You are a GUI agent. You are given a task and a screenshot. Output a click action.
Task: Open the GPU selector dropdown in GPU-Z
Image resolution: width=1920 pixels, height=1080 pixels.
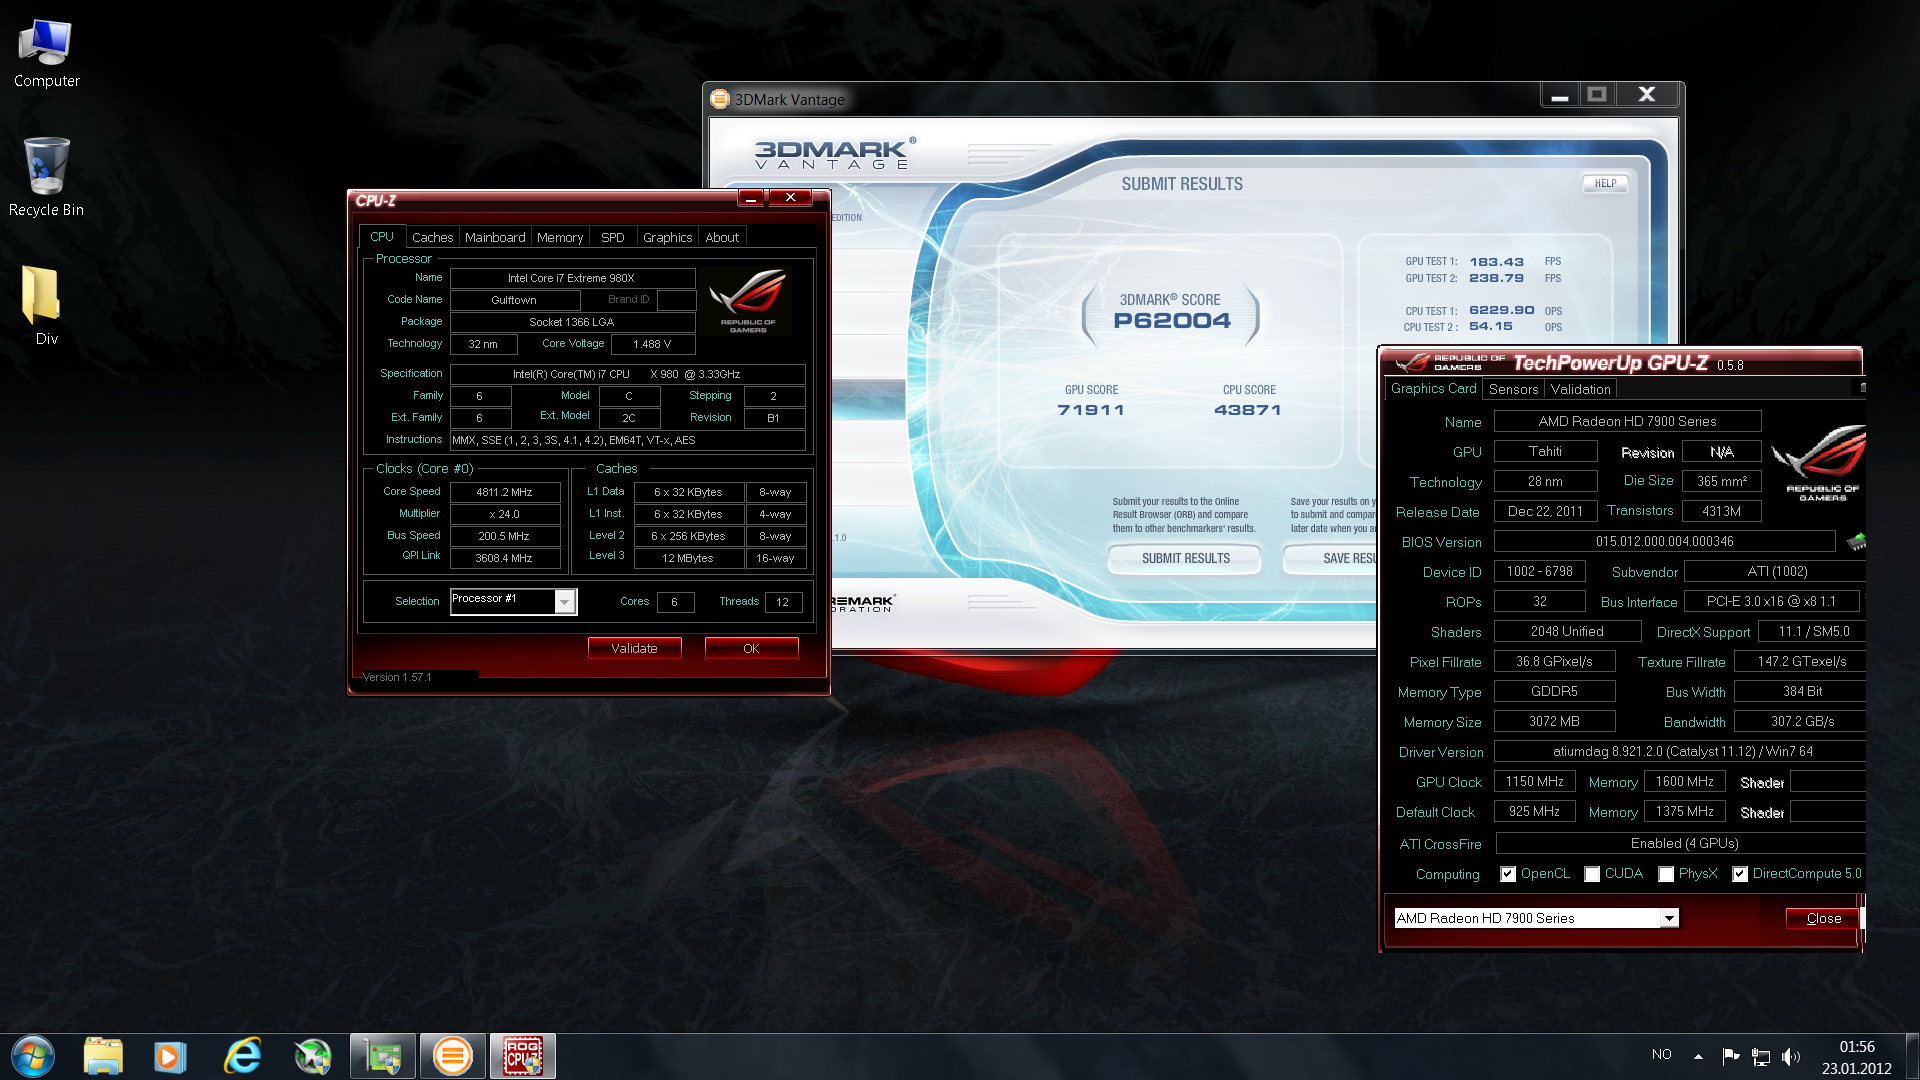point(1537,918)
